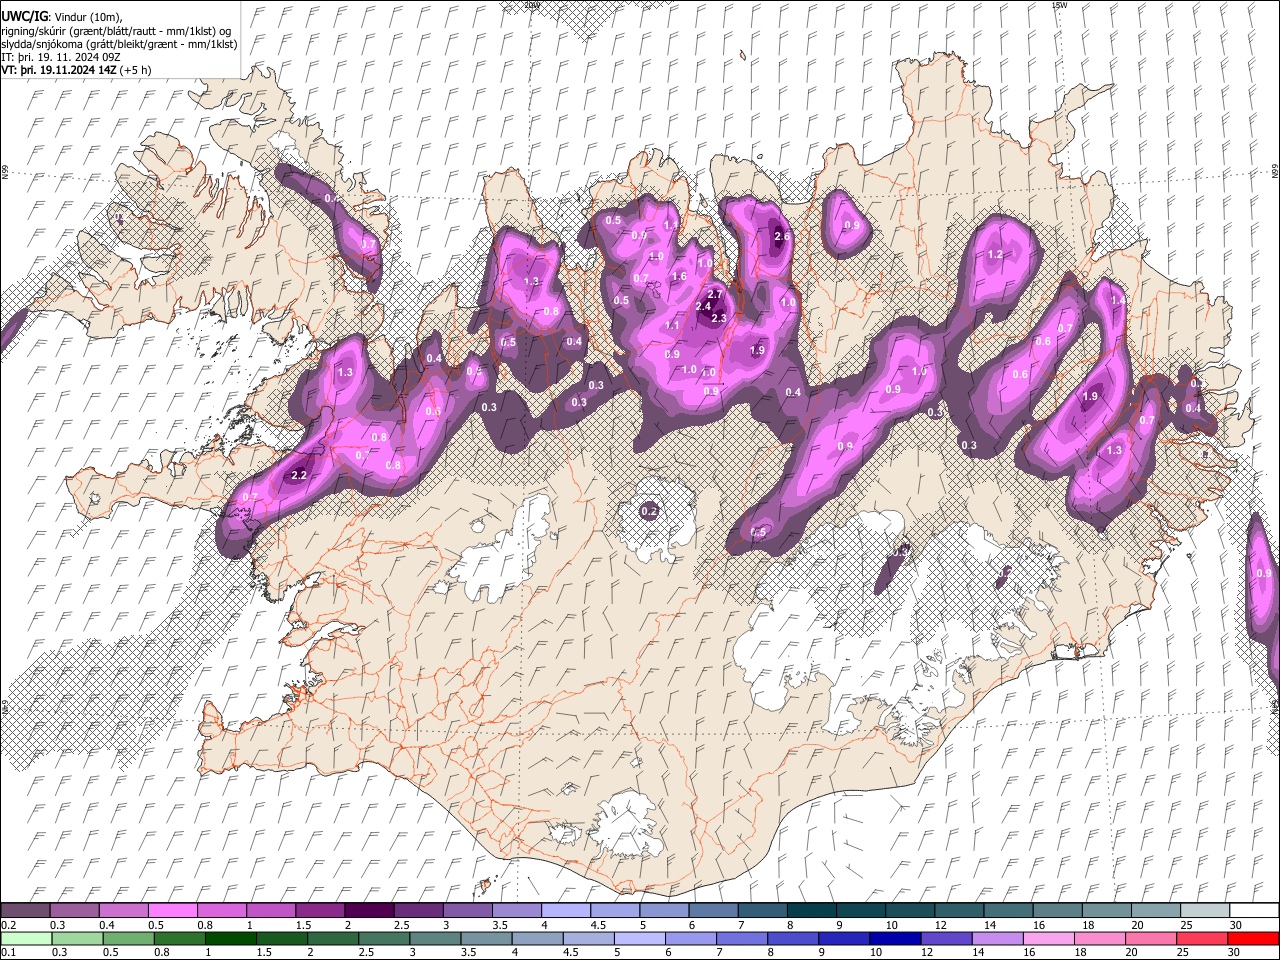Click the 'VT: þri. 19.11.2024 14Z (+5 h)' line
This screenshot has width=1280, height=960.
coord(77,70)
